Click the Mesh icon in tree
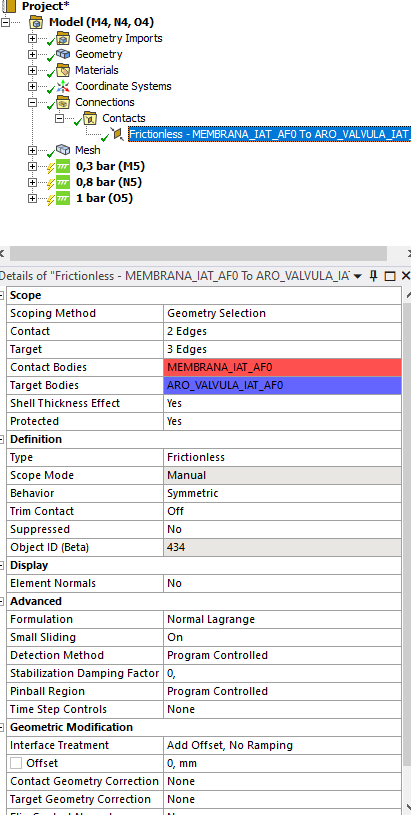The width and height of the screenshot is (411, 815). tap(63, 150)
